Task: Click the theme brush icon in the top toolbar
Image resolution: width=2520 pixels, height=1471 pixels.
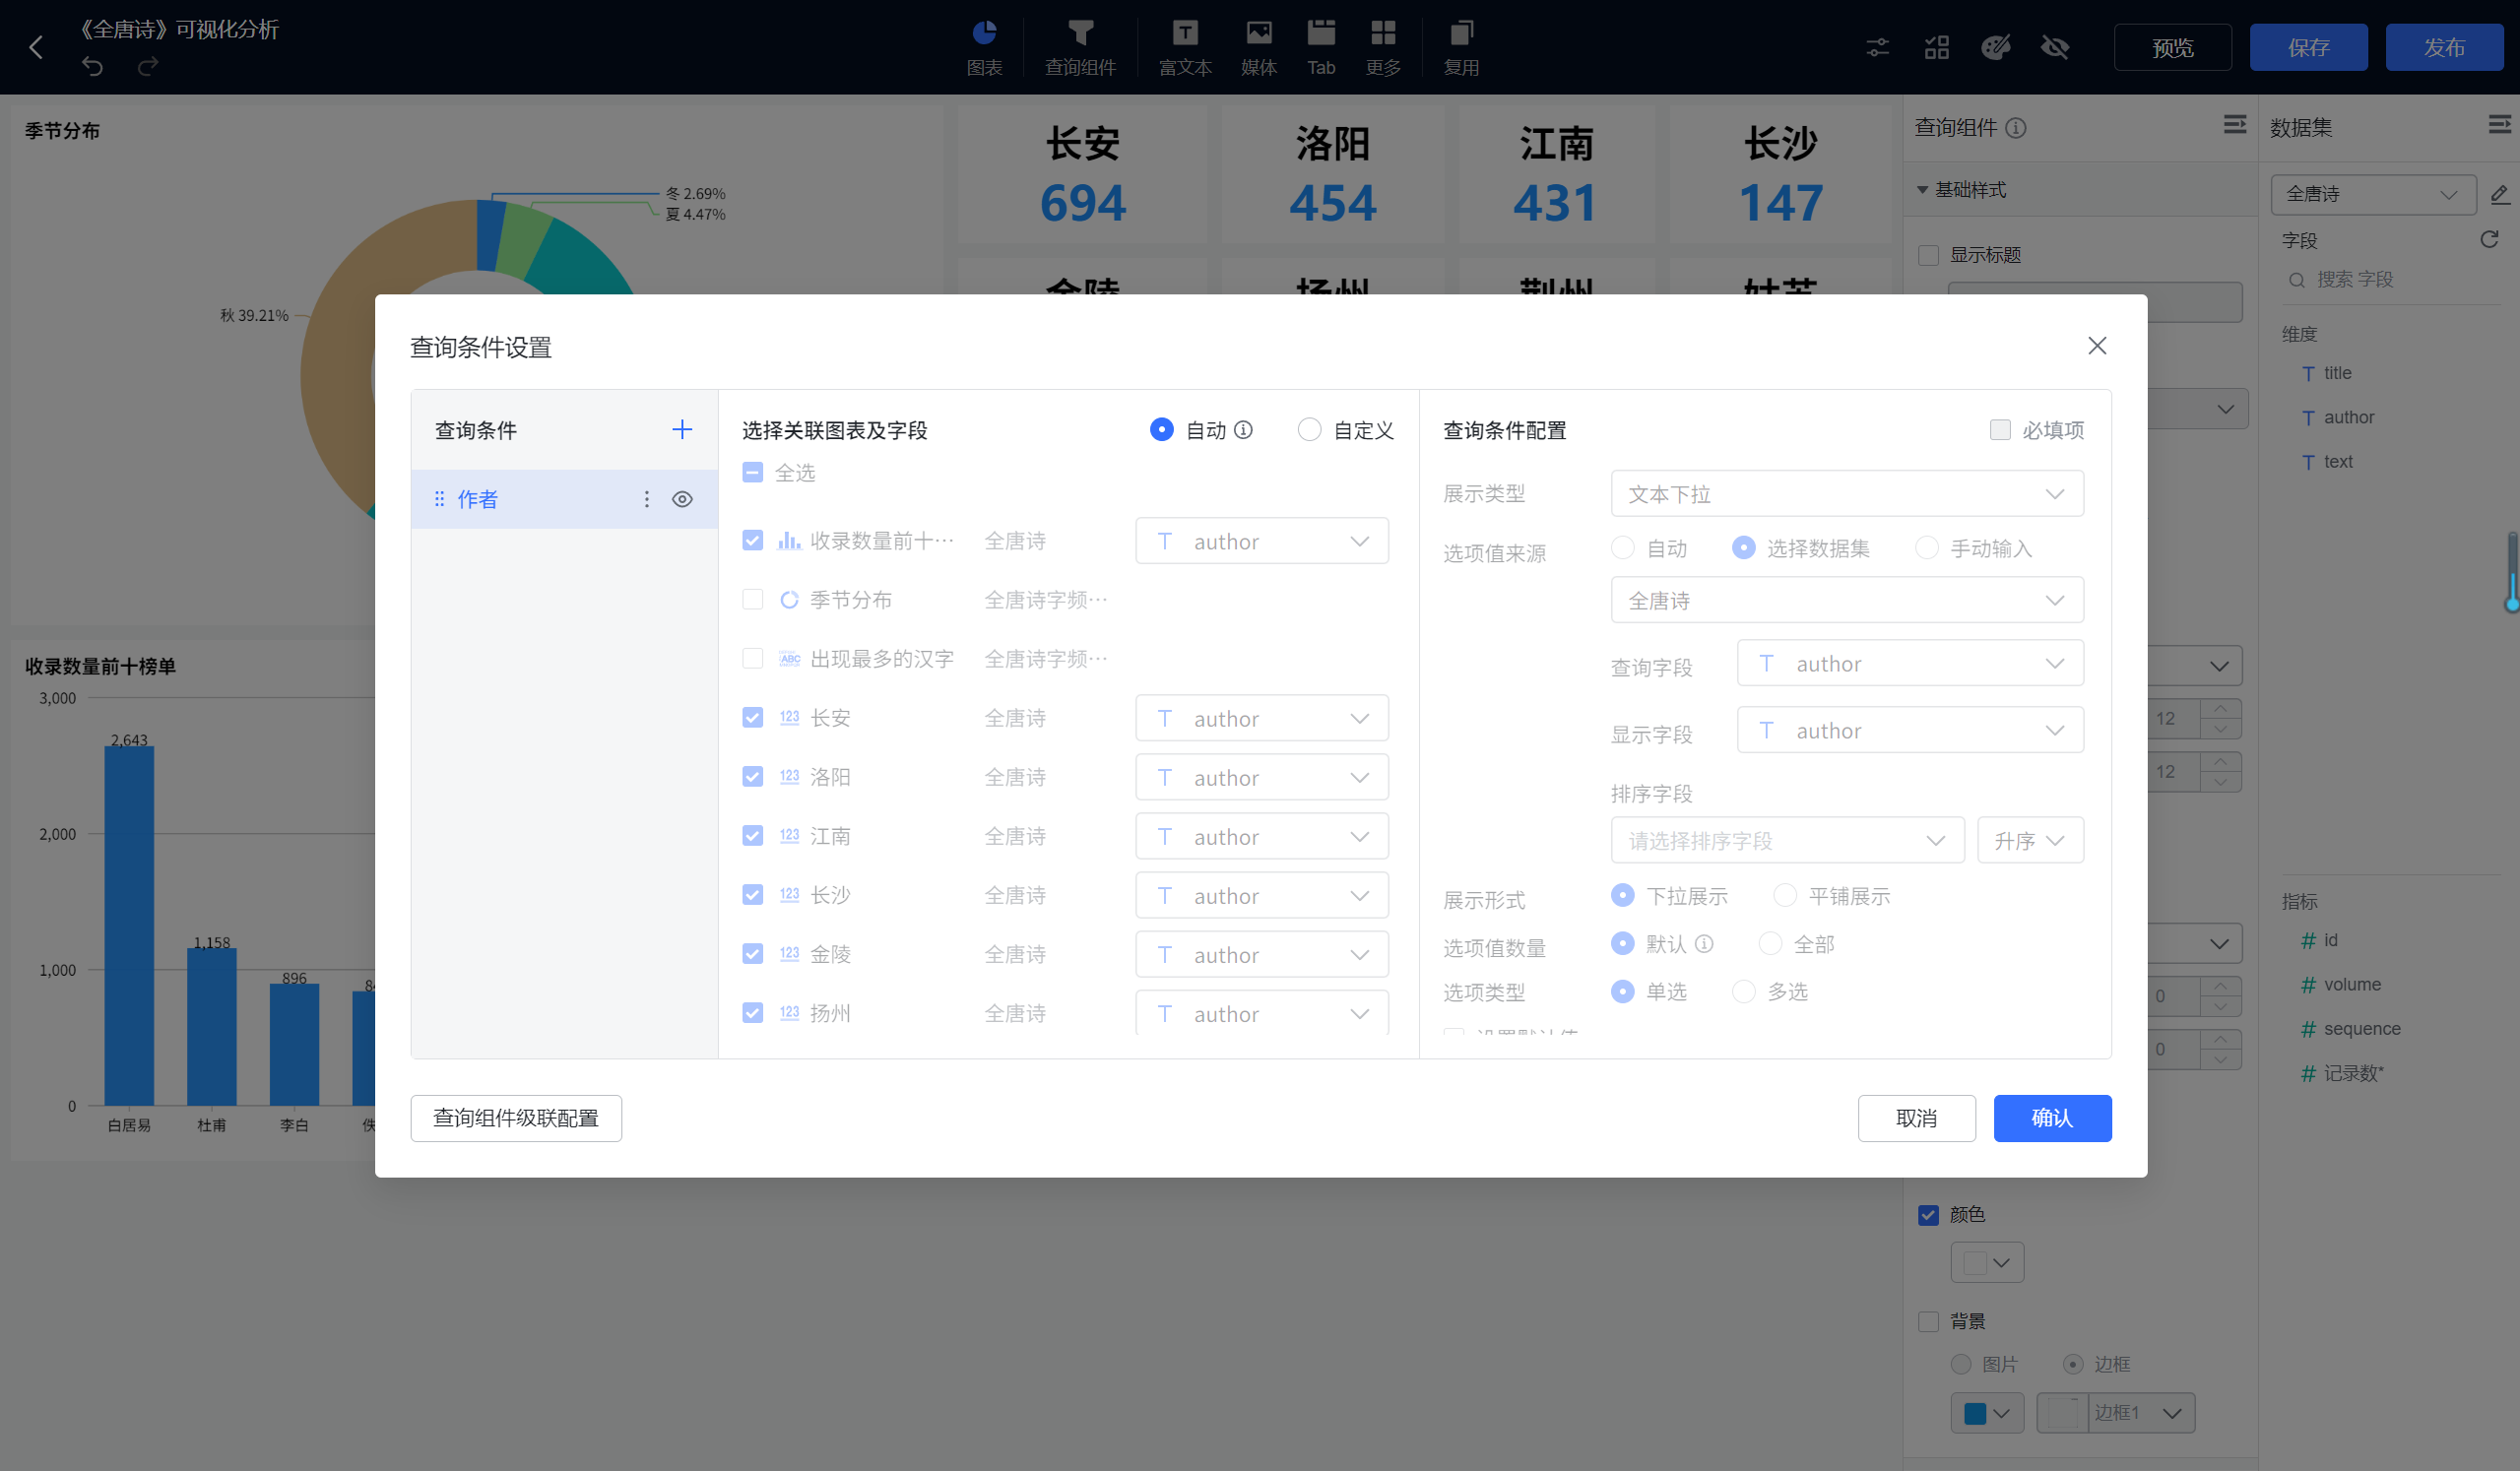Action: (1996, 46)
